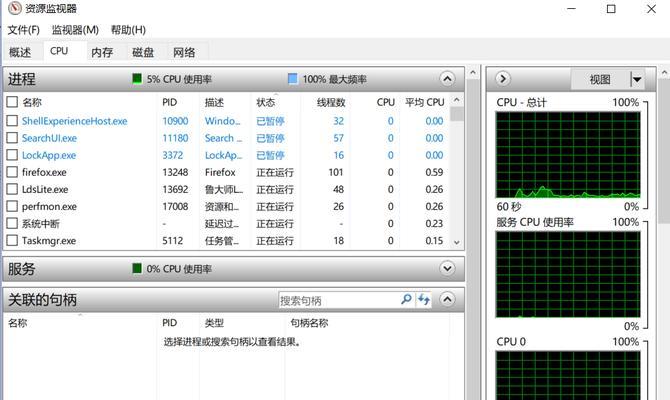
Task: Switch to the 网络 tab
Action: click(x=184, y=52)
